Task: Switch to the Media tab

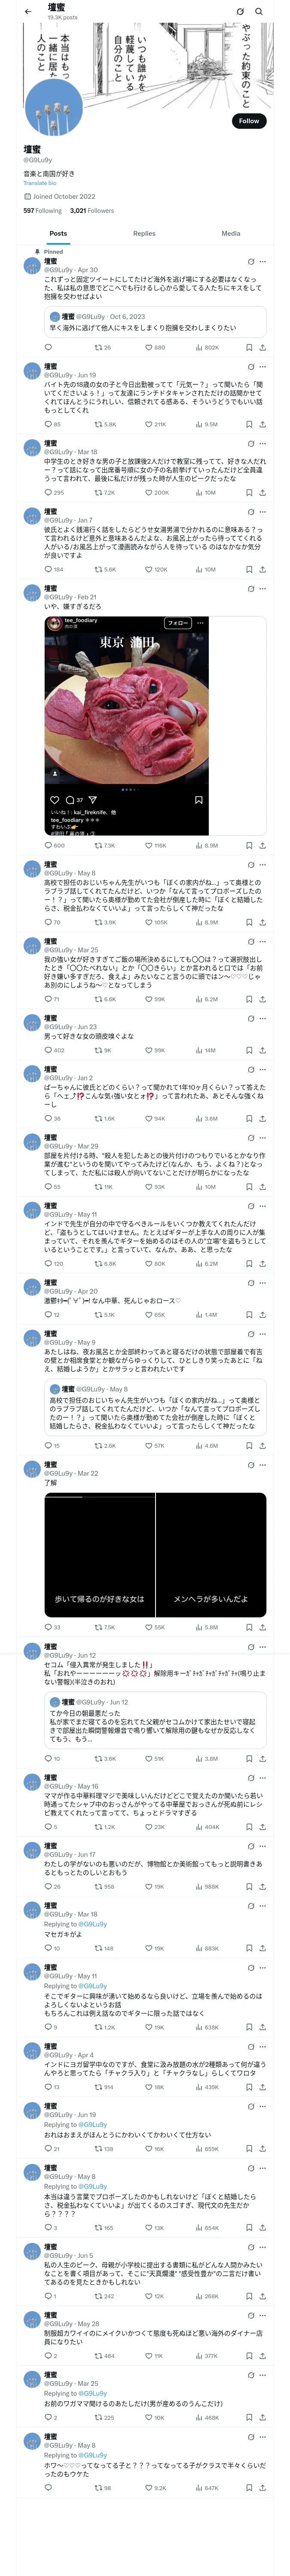Action: point(231,233)
